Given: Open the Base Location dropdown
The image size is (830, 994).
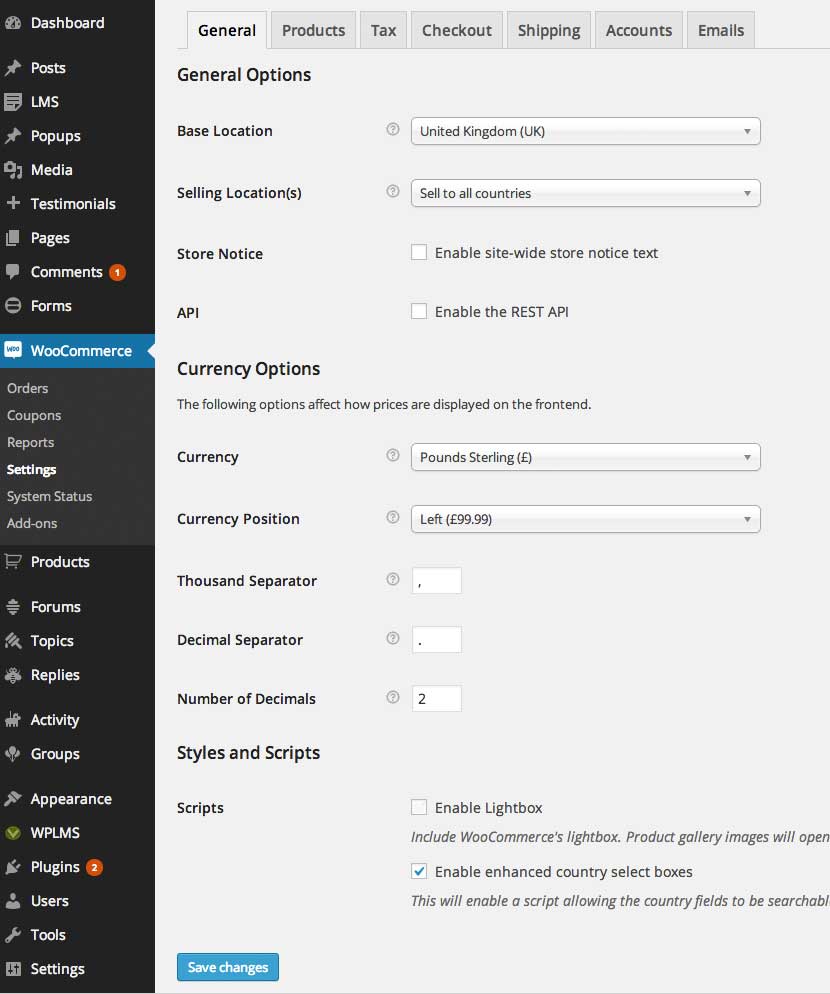Looking at the screenshot, I should 585,131.
